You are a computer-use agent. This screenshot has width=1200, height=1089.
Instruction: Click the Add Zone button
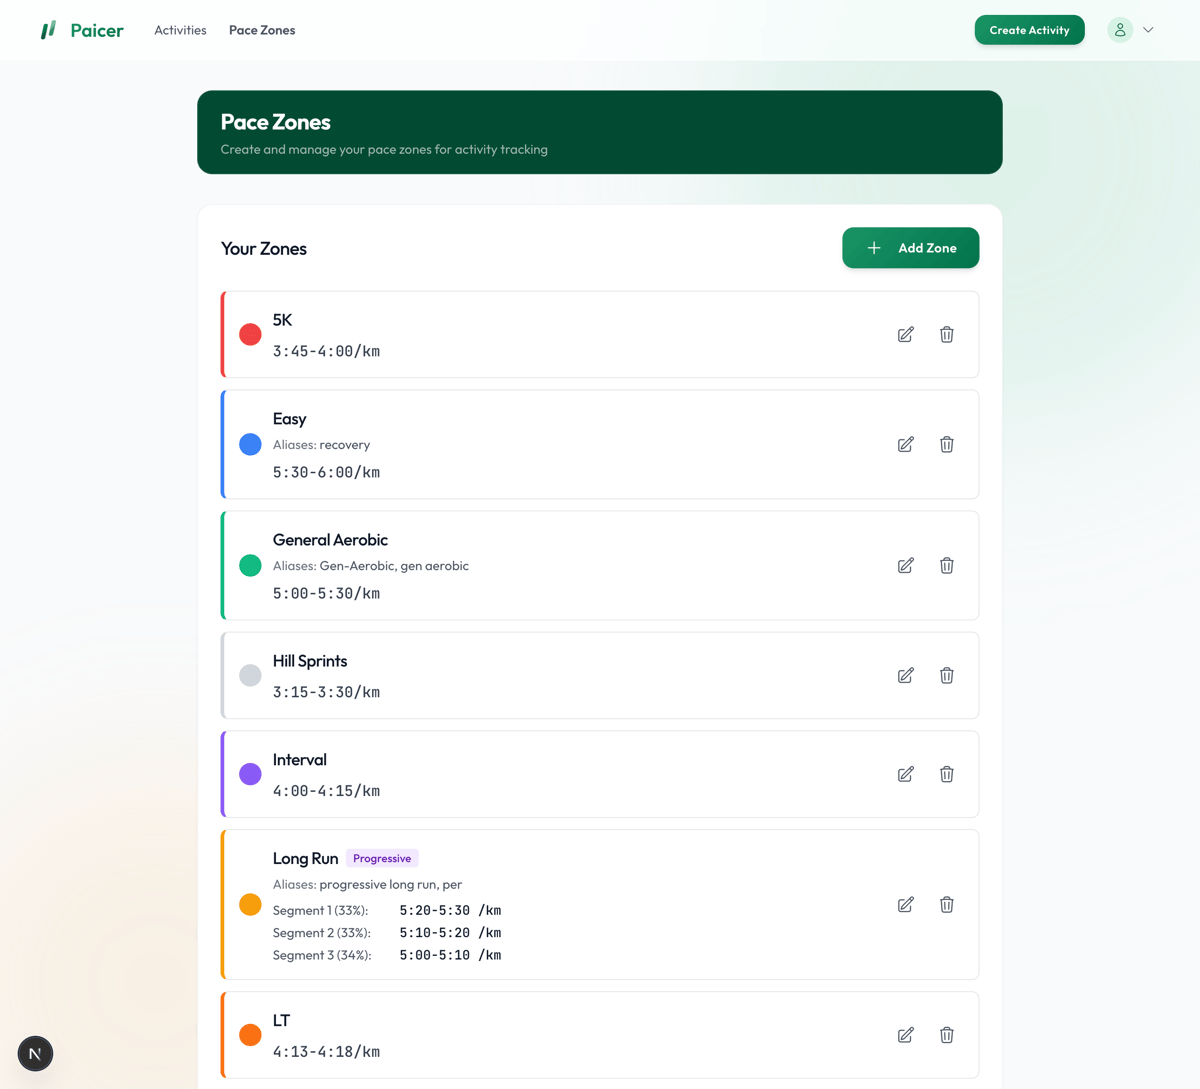[910, 248]
